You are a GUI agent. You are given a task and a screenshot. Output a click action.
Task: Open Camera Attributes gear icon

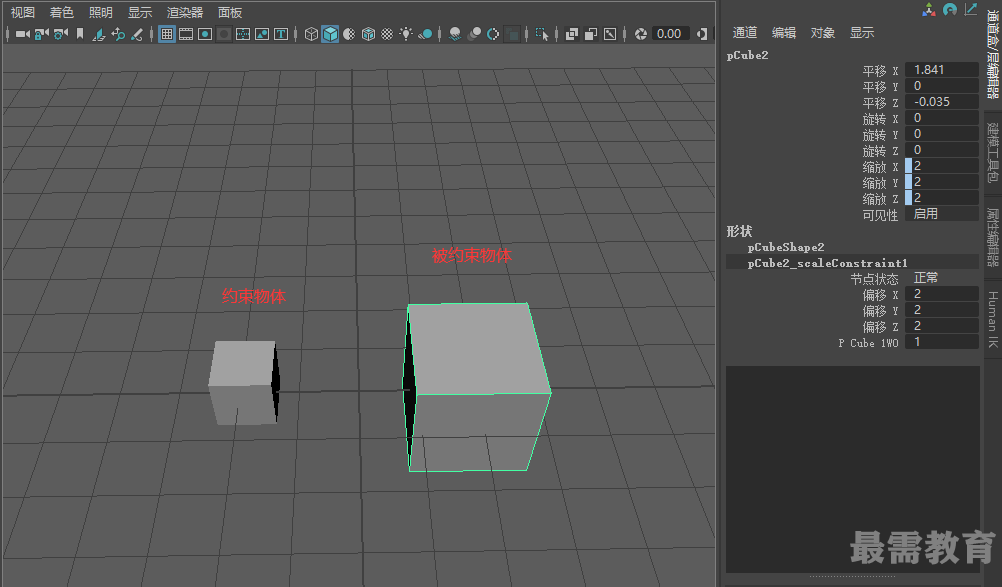[x=61, y=34]
